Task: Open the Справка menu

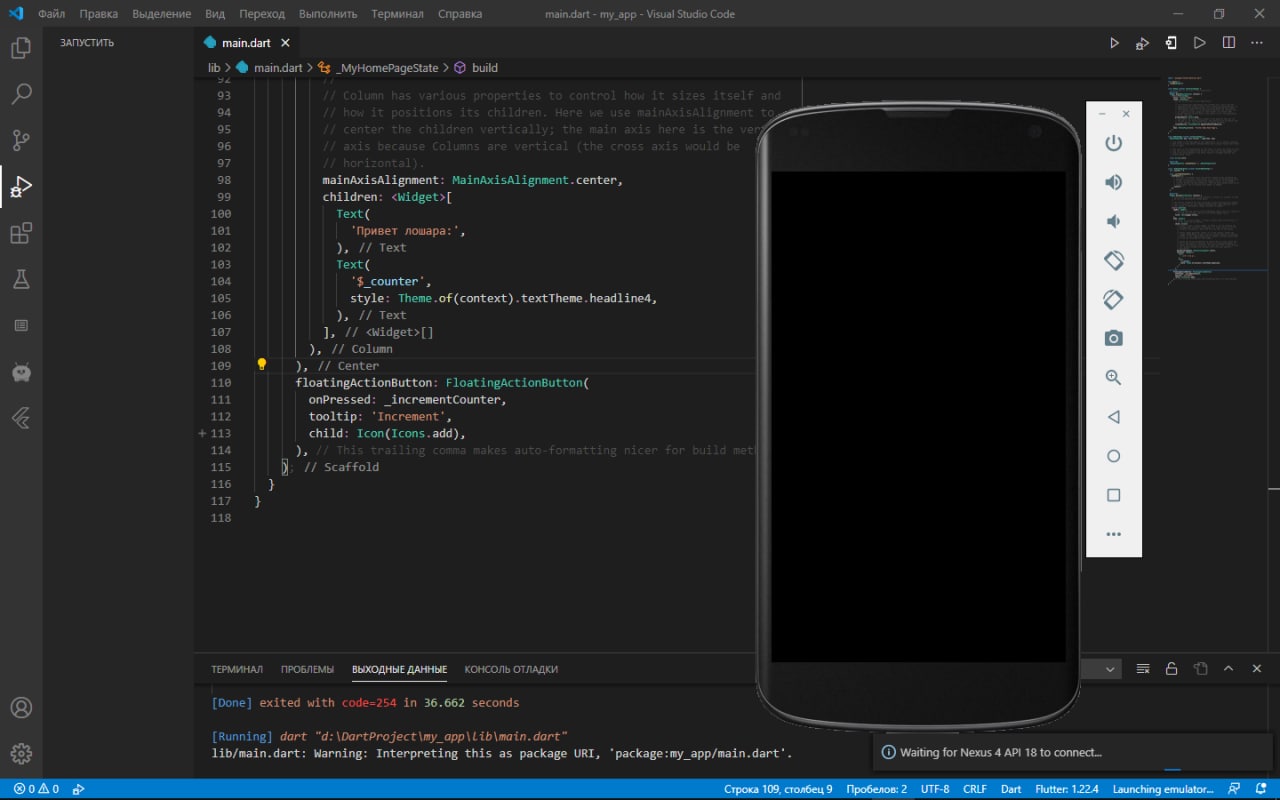Action: 459,14
